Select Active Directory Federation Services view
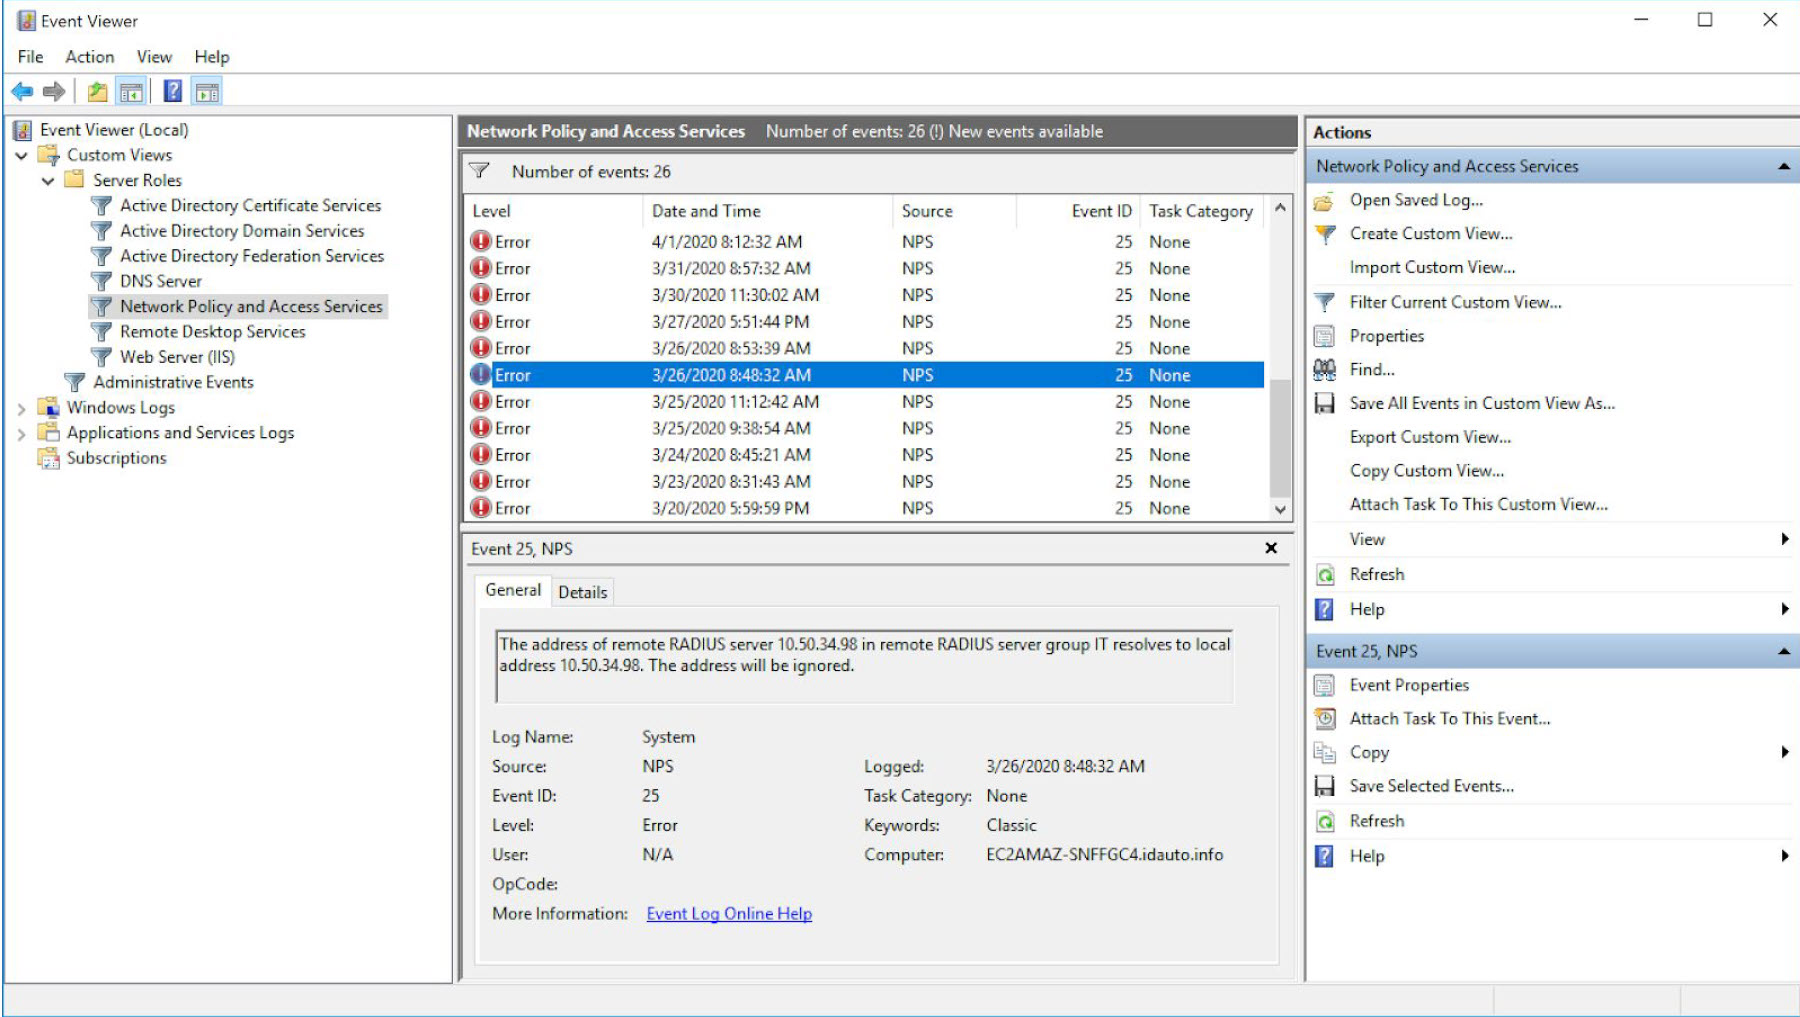 point(252,256)
